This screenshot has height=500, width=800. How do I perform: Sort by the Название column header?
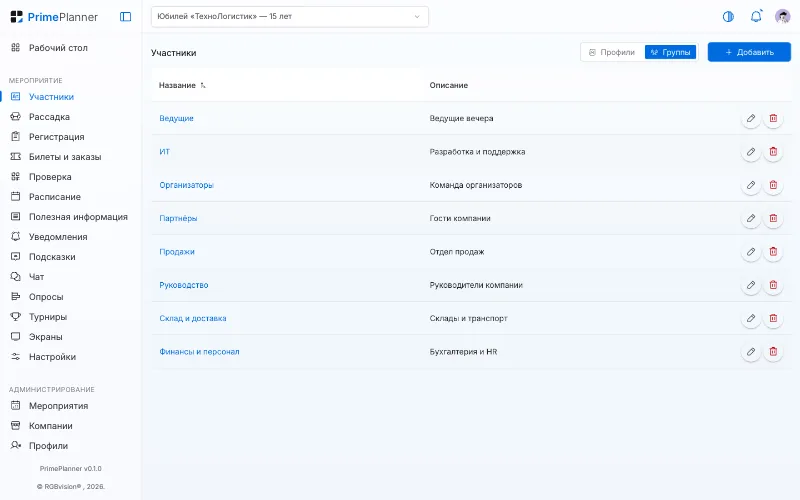click(182, 85)
